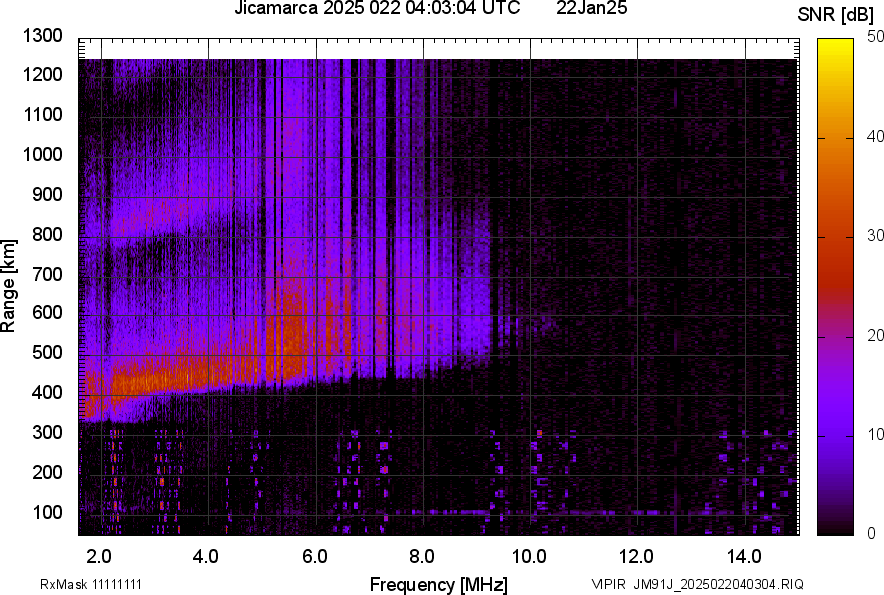Click the orange 40 dB region of colorbar
884x595 pixels.
point(835,140)
